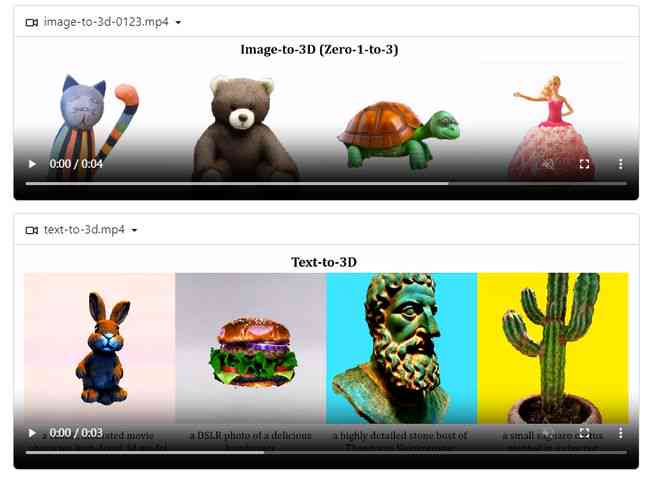The image size is (660, 482).
Task: Open text-to-3d.mp4 file dropdown arrow
Action: pyautogui.click(x=134, y=230)
